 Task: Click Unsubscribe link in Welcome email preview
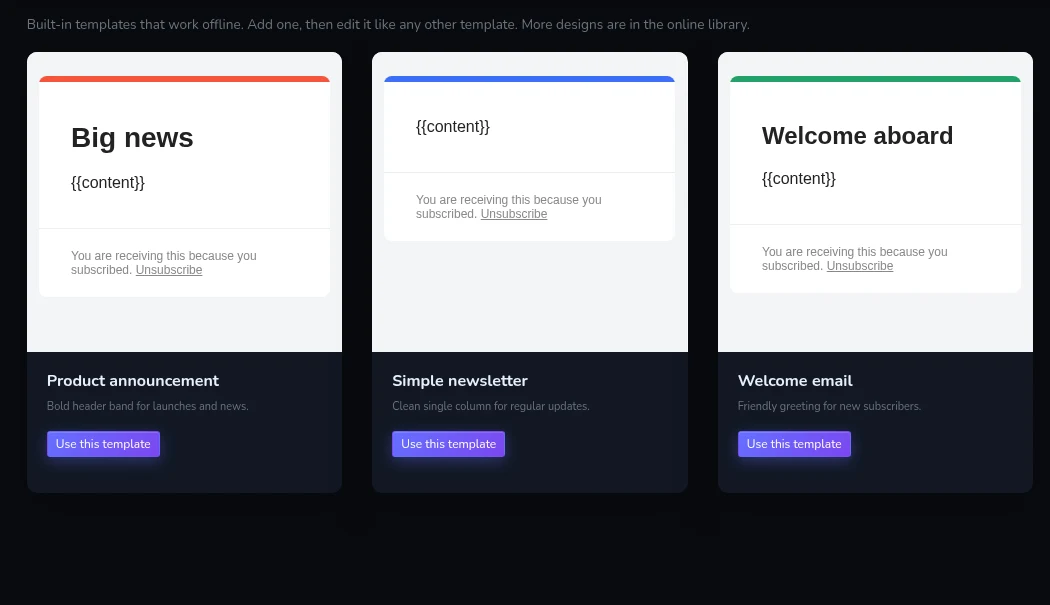(860, 266)
